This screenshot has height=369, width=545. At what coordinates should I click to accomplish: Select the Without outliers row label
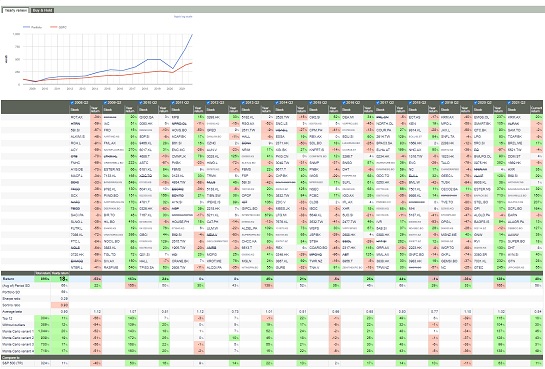click(13, 325)
